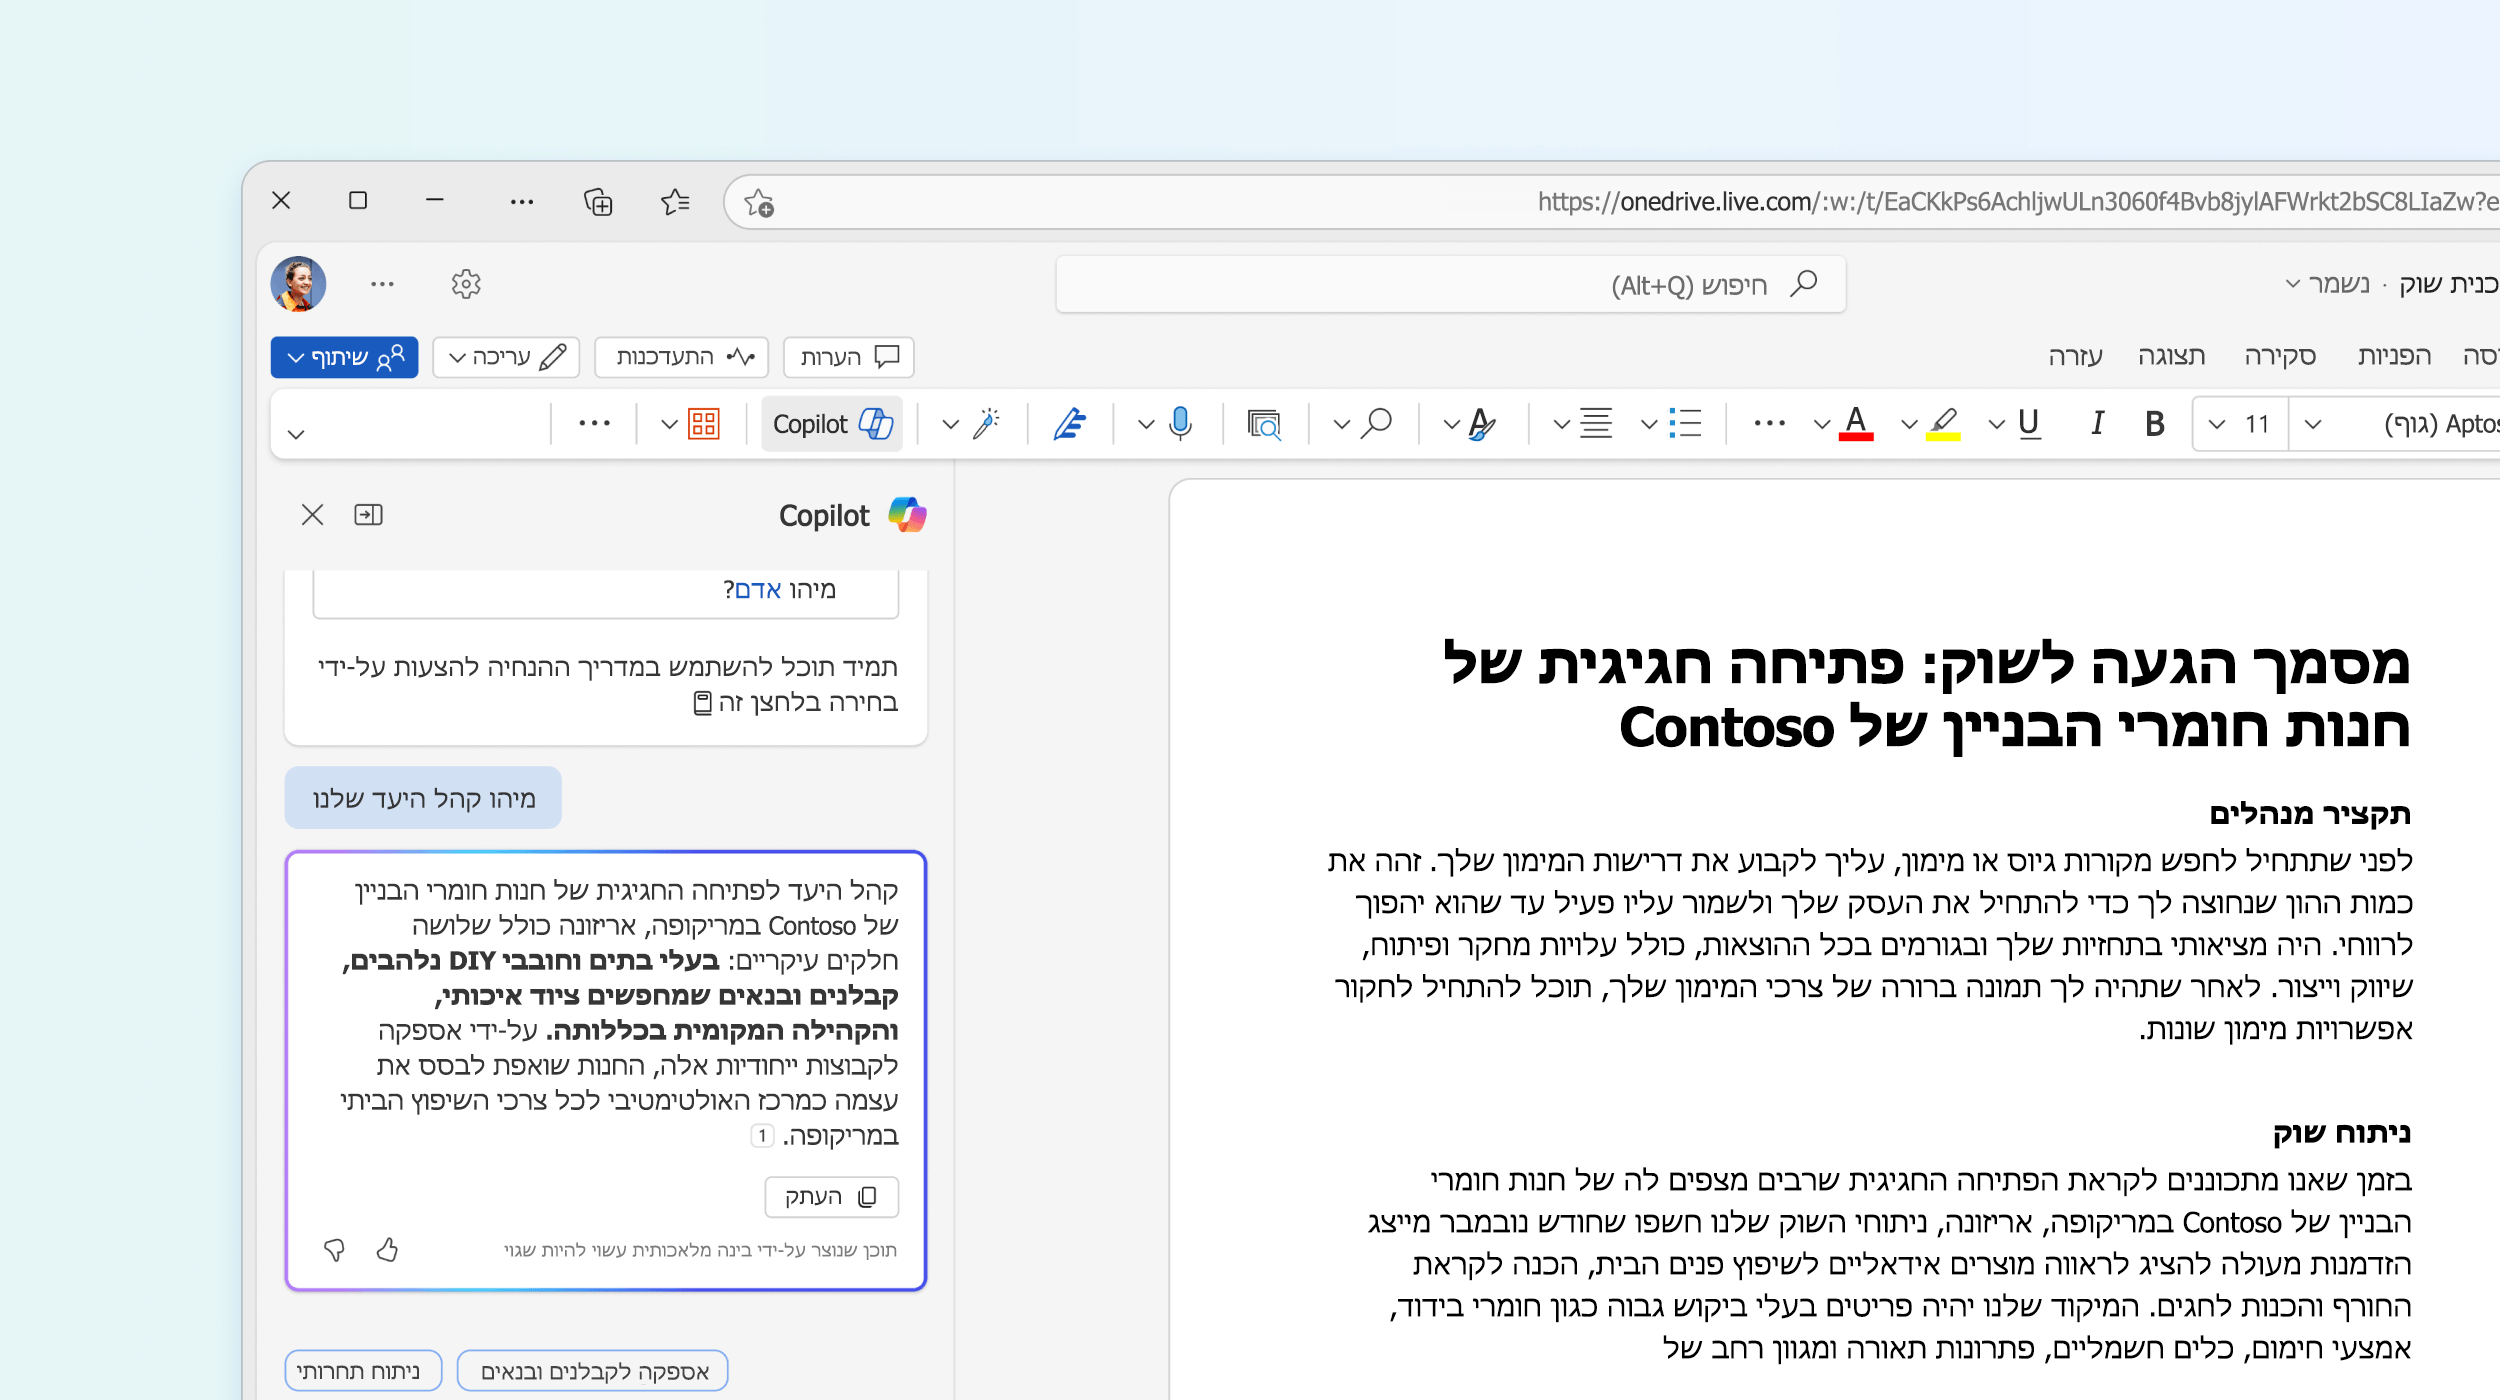The image size is (2500, 1400).
Task: Open more options ellipsis next to avatar
Action: tap(382, 284)
